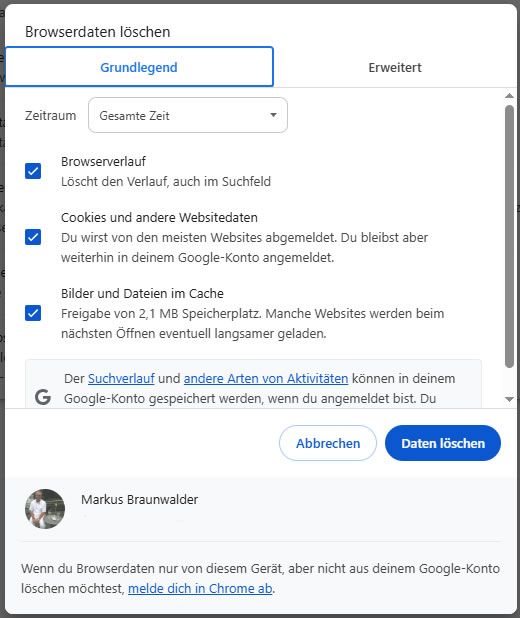Open the Gesamte Zeit time range dropdown

pos(188,115)
